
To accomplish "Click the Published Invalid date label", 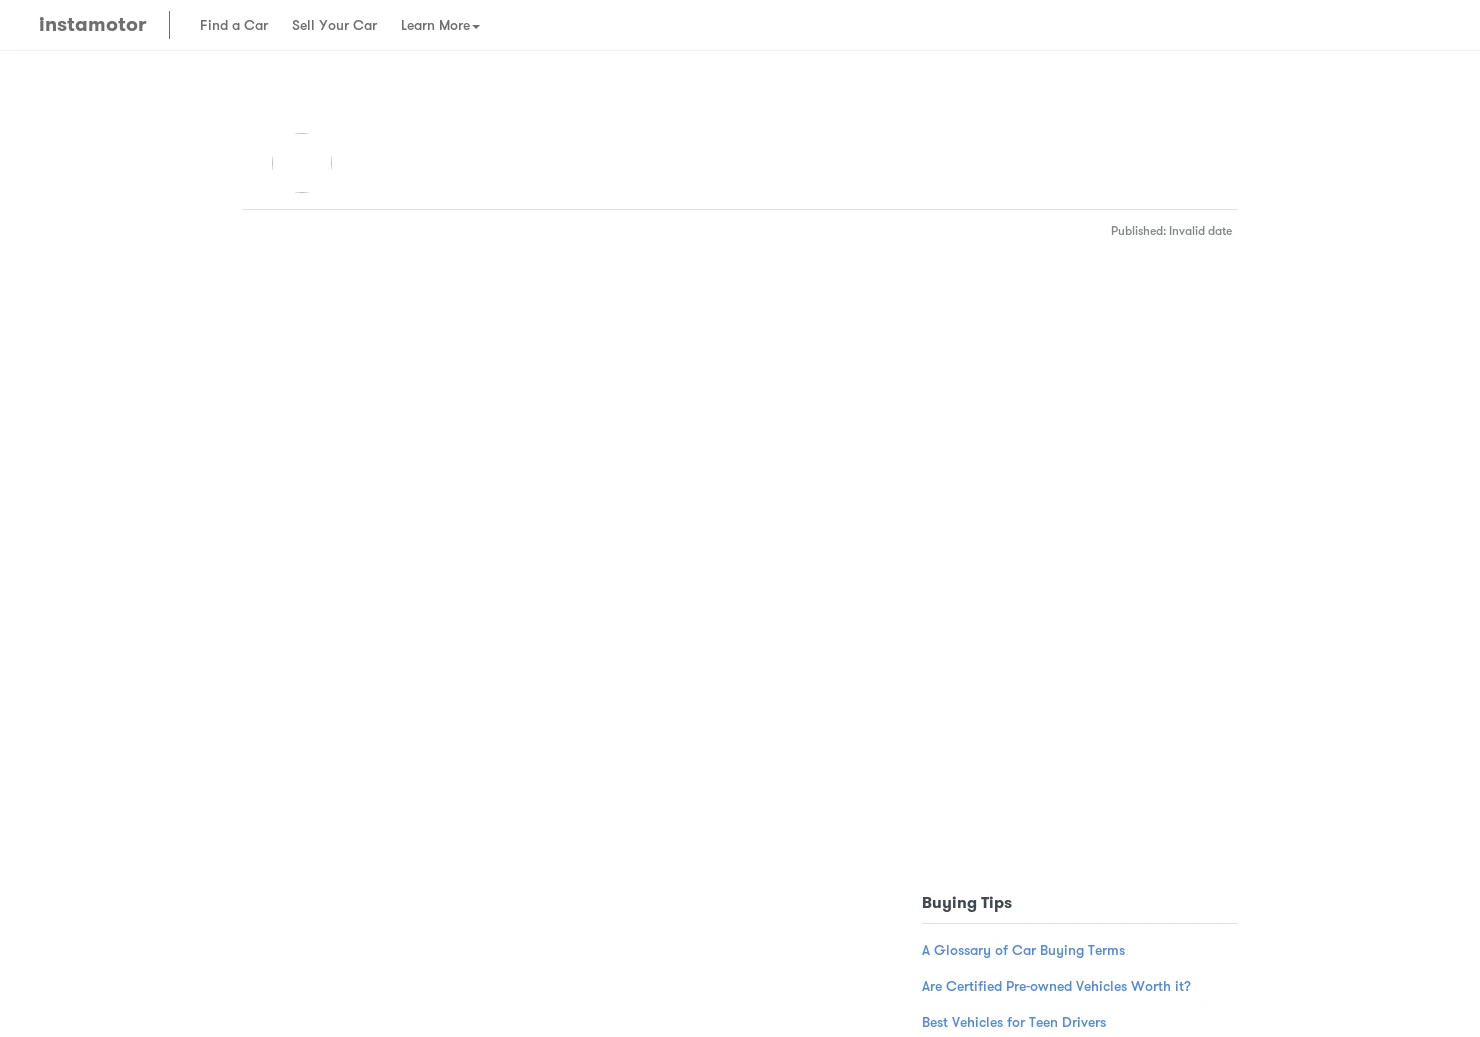I will click(1171, 230).
